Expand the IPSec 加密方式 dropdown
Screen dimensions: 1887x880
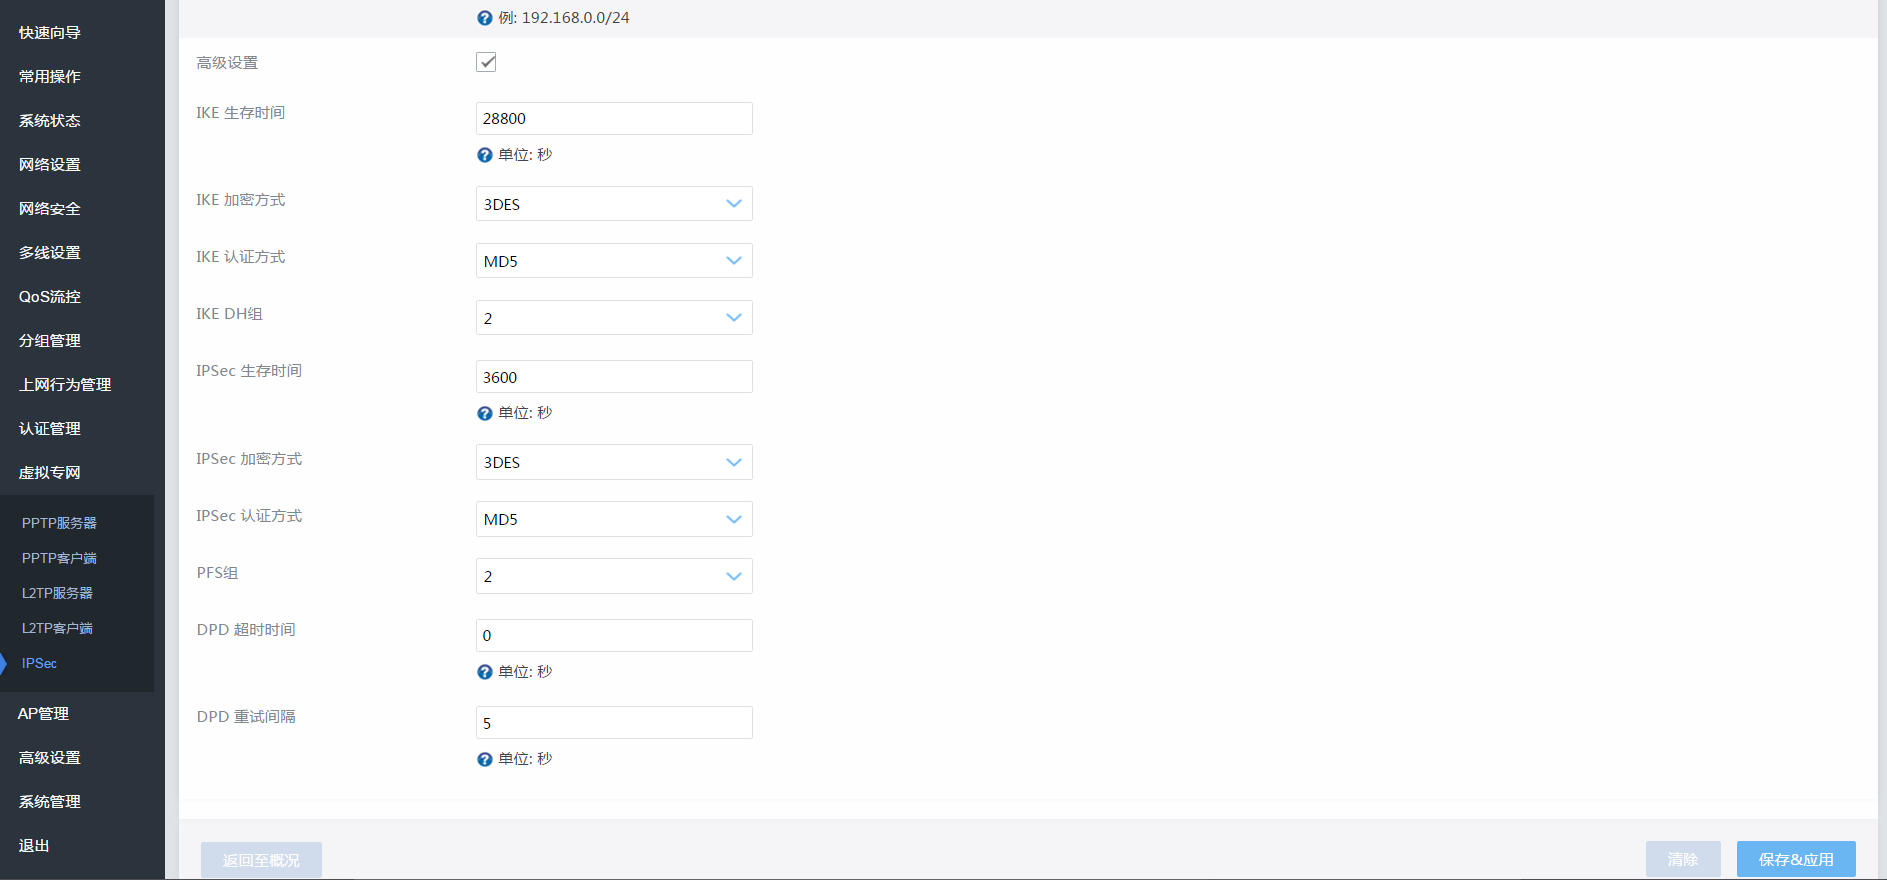[614, 462]
